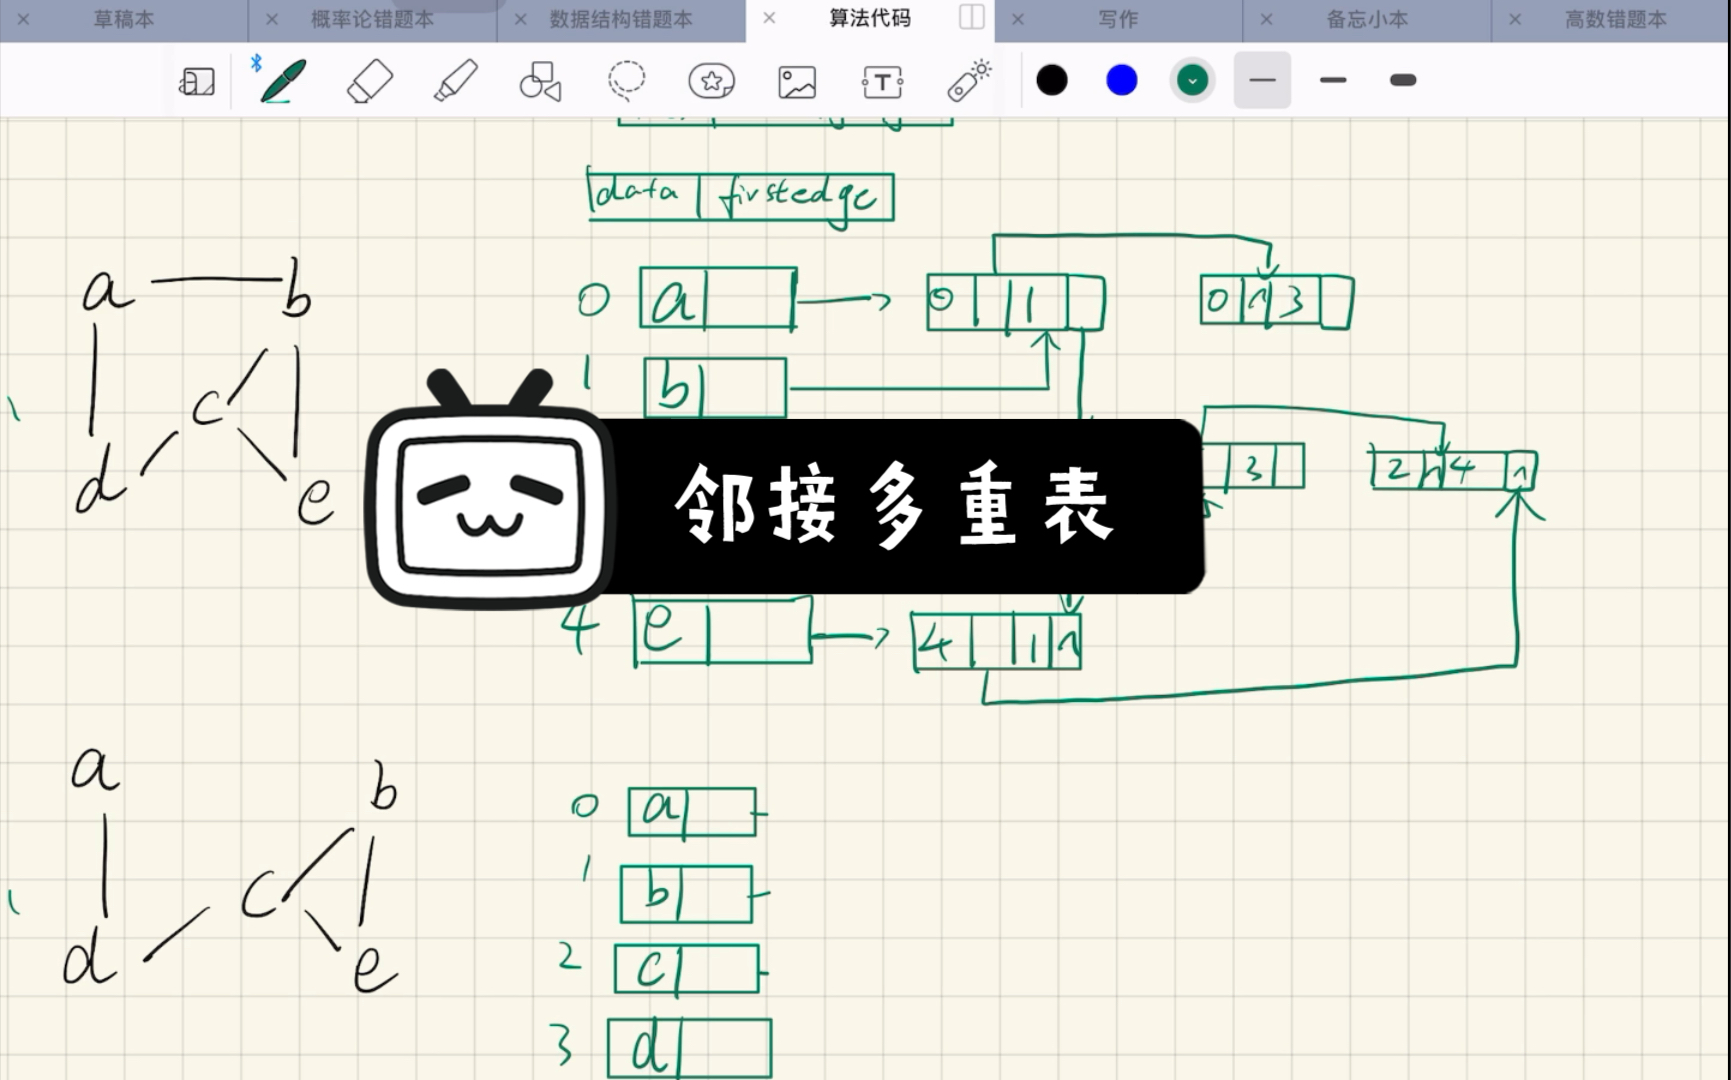The image size is (1731, 1080).
Task: Switch to the 备忘小本 tab
Action: (1367, 19)
